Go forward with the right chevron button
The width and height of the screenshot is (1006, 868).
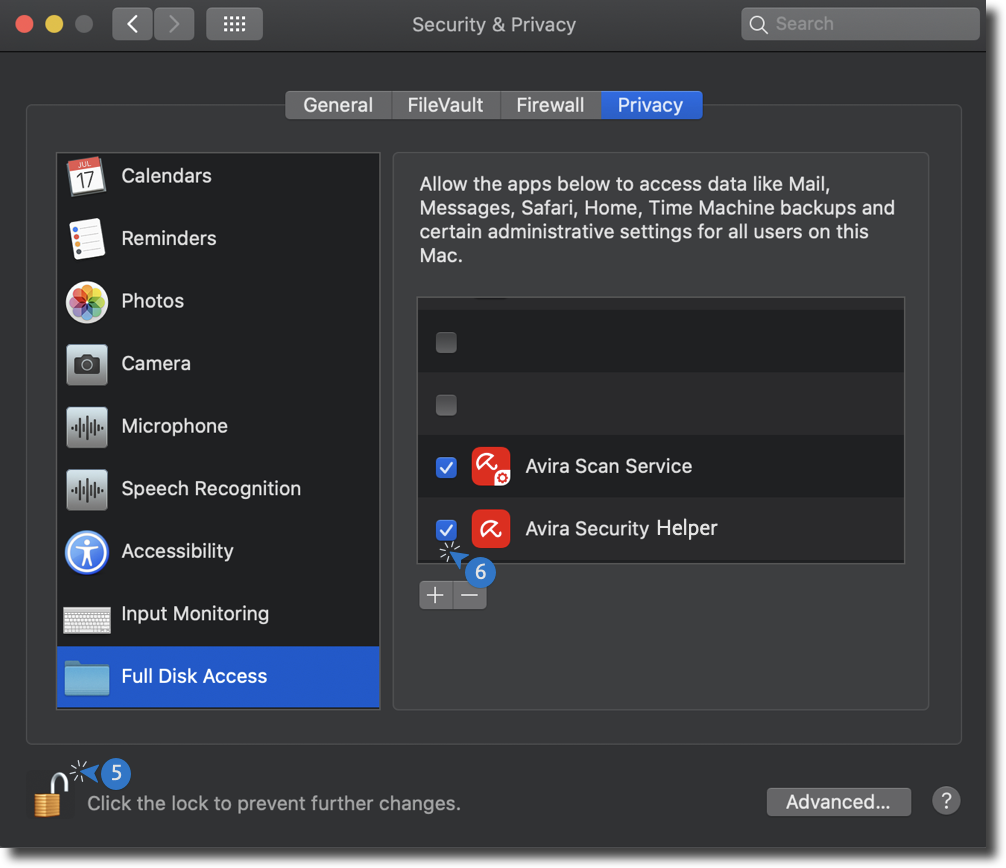tap(174, 24)
